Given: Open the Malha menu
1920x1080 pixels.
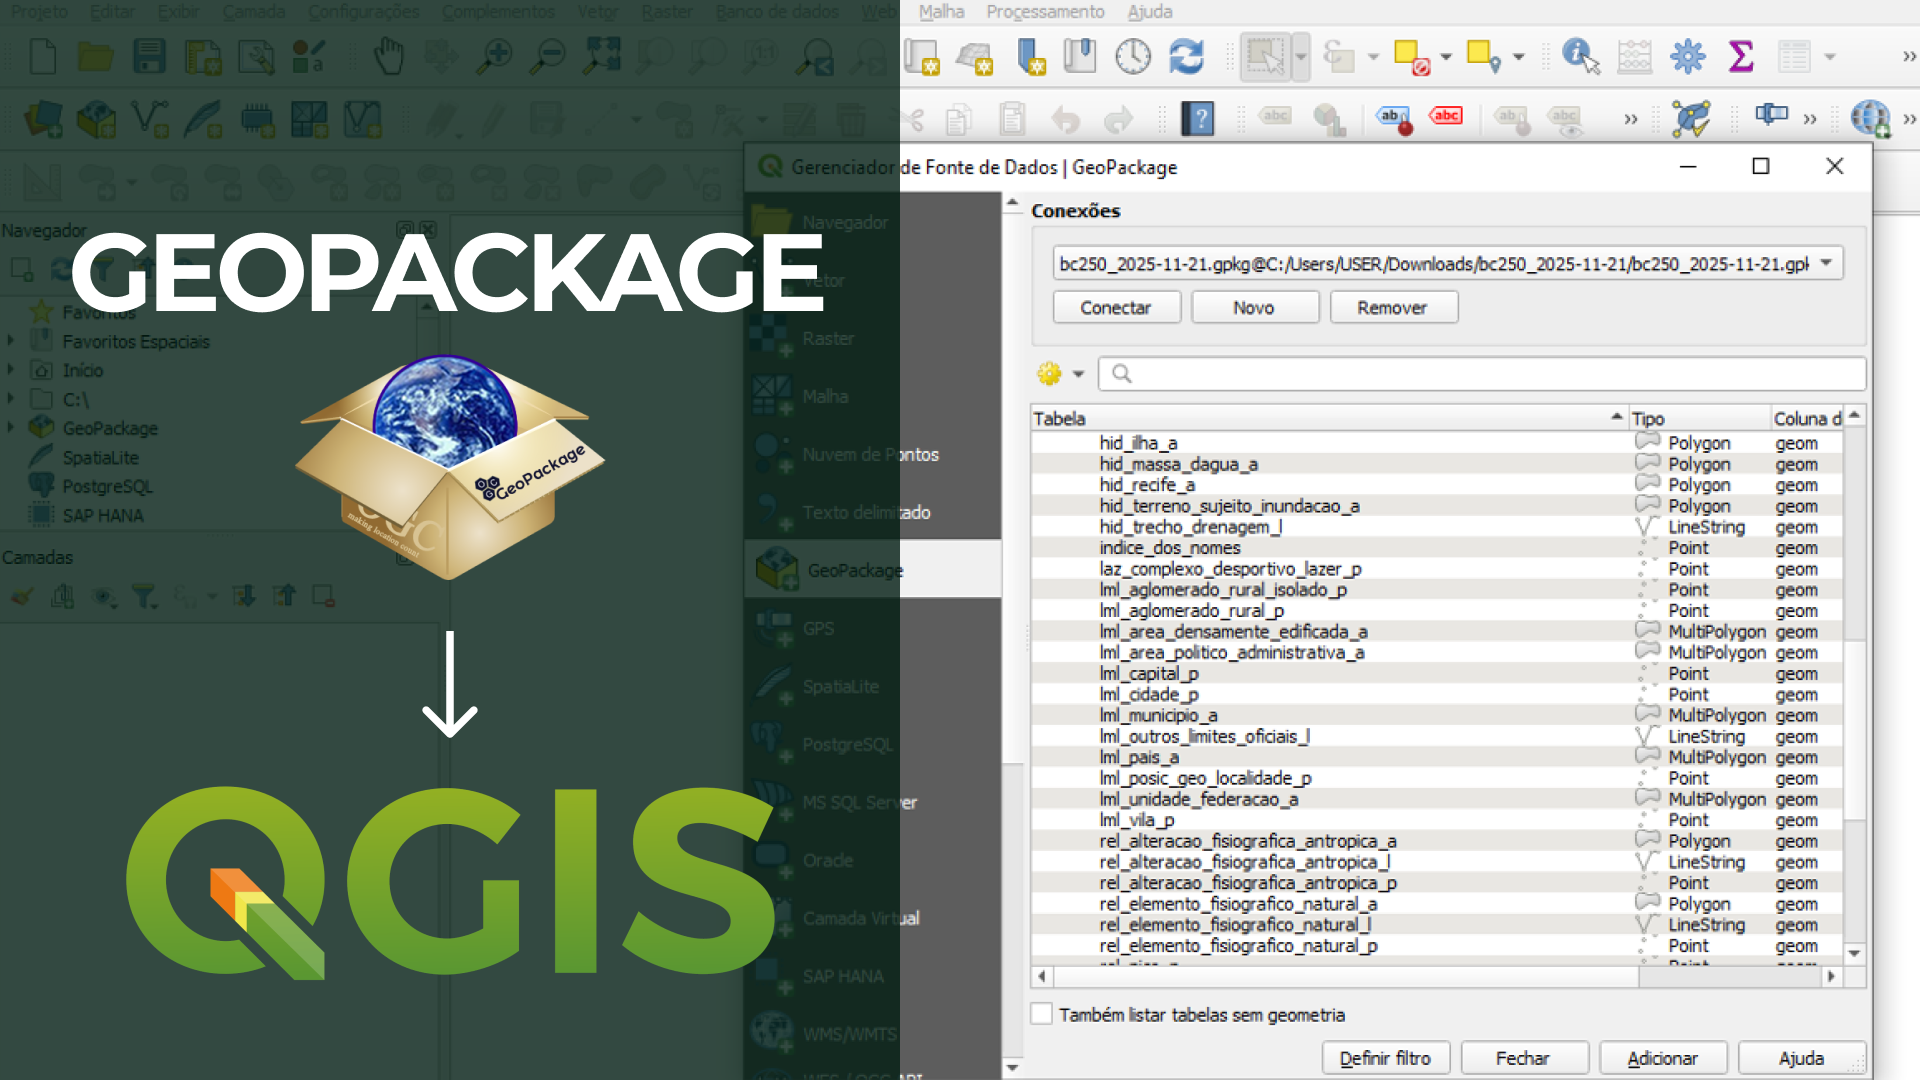Looking at the screenshot, I should pos(941,12).
